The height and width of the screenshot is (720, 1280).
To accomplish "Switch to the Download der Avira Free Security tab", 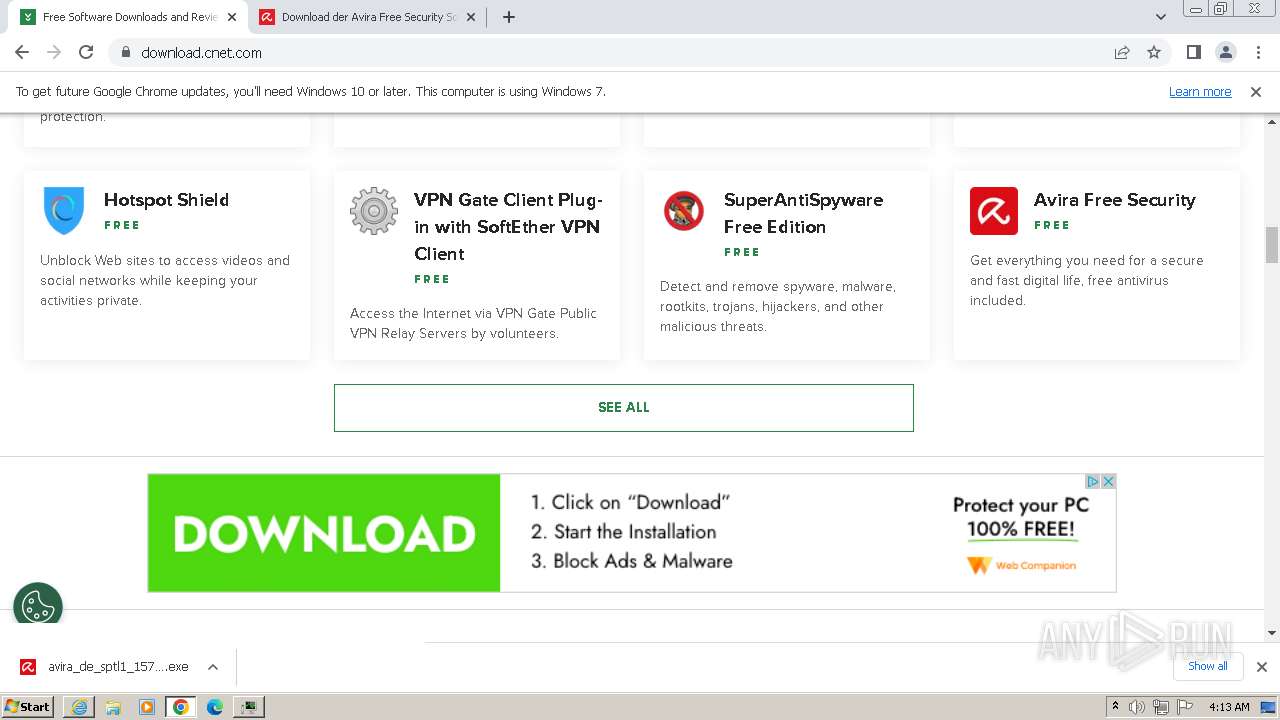I will click(x=366, y=17).
